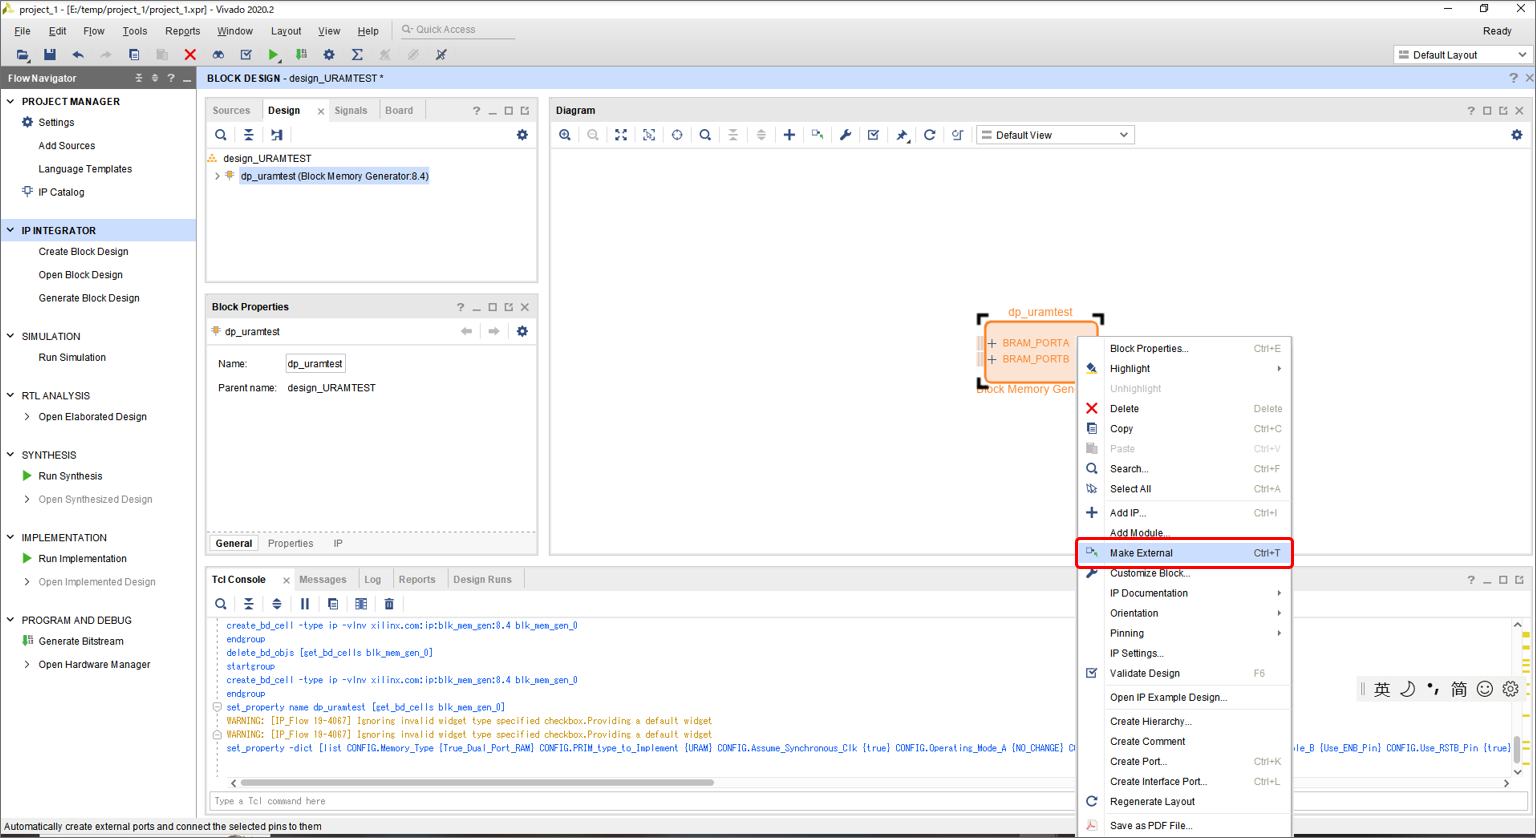Screen dimensions: 1536x838
Task: Click the Sigma icon in the main toolbar
Action: [x=357, y=55]
